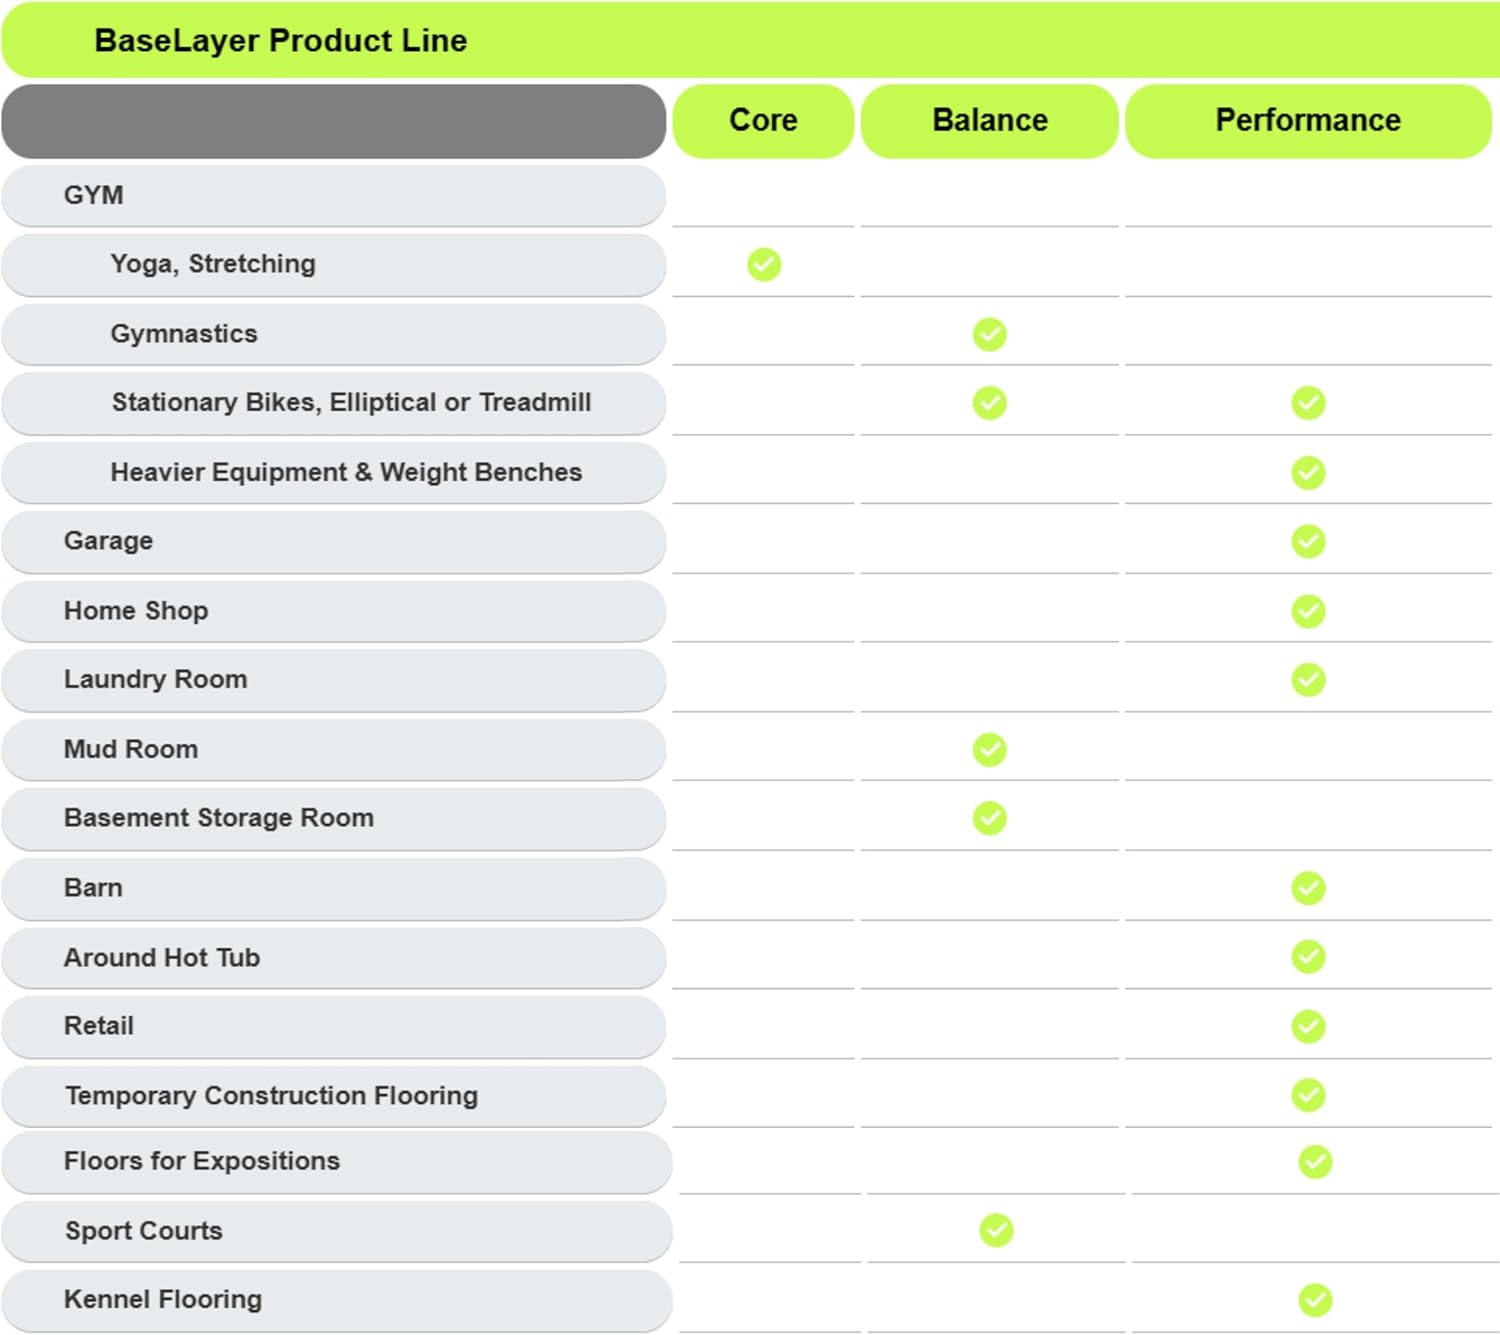Click Balance check for Stationary Bikes row
Viewport: 1500px width, 1335px height.
(990, 403)
